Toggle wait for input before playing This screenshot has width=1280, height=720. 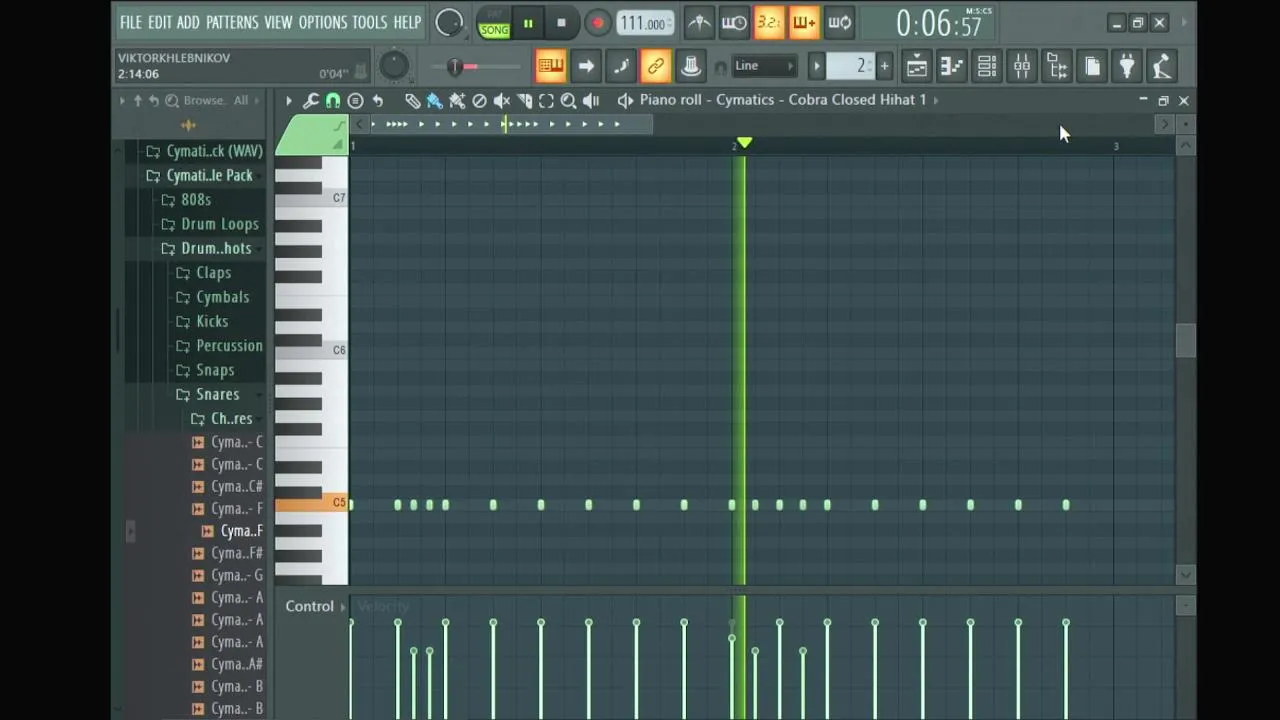[x=734, y=23]
